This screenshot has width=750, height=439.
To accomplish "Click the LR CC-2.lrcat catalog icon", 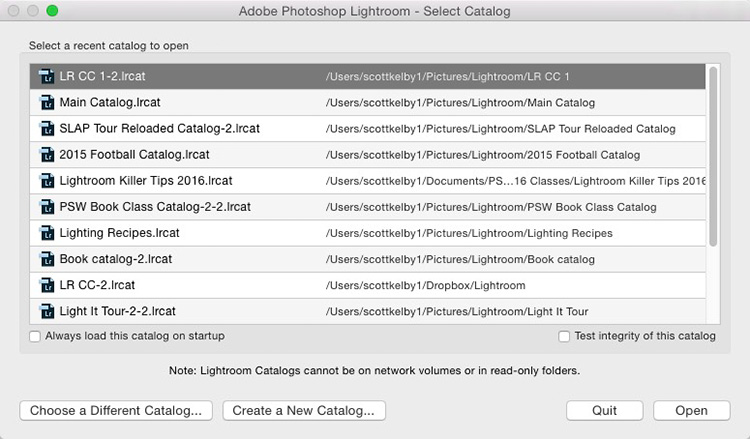I will pyautogui.click(x=47, y=285).
